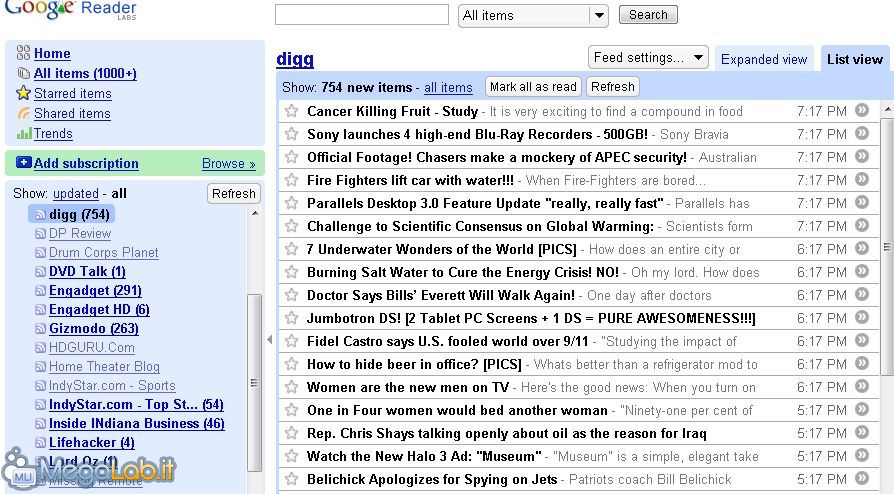Click the feed icon beside Lifehacker
Screen dimensions: 894x494
tap(40, 443)
